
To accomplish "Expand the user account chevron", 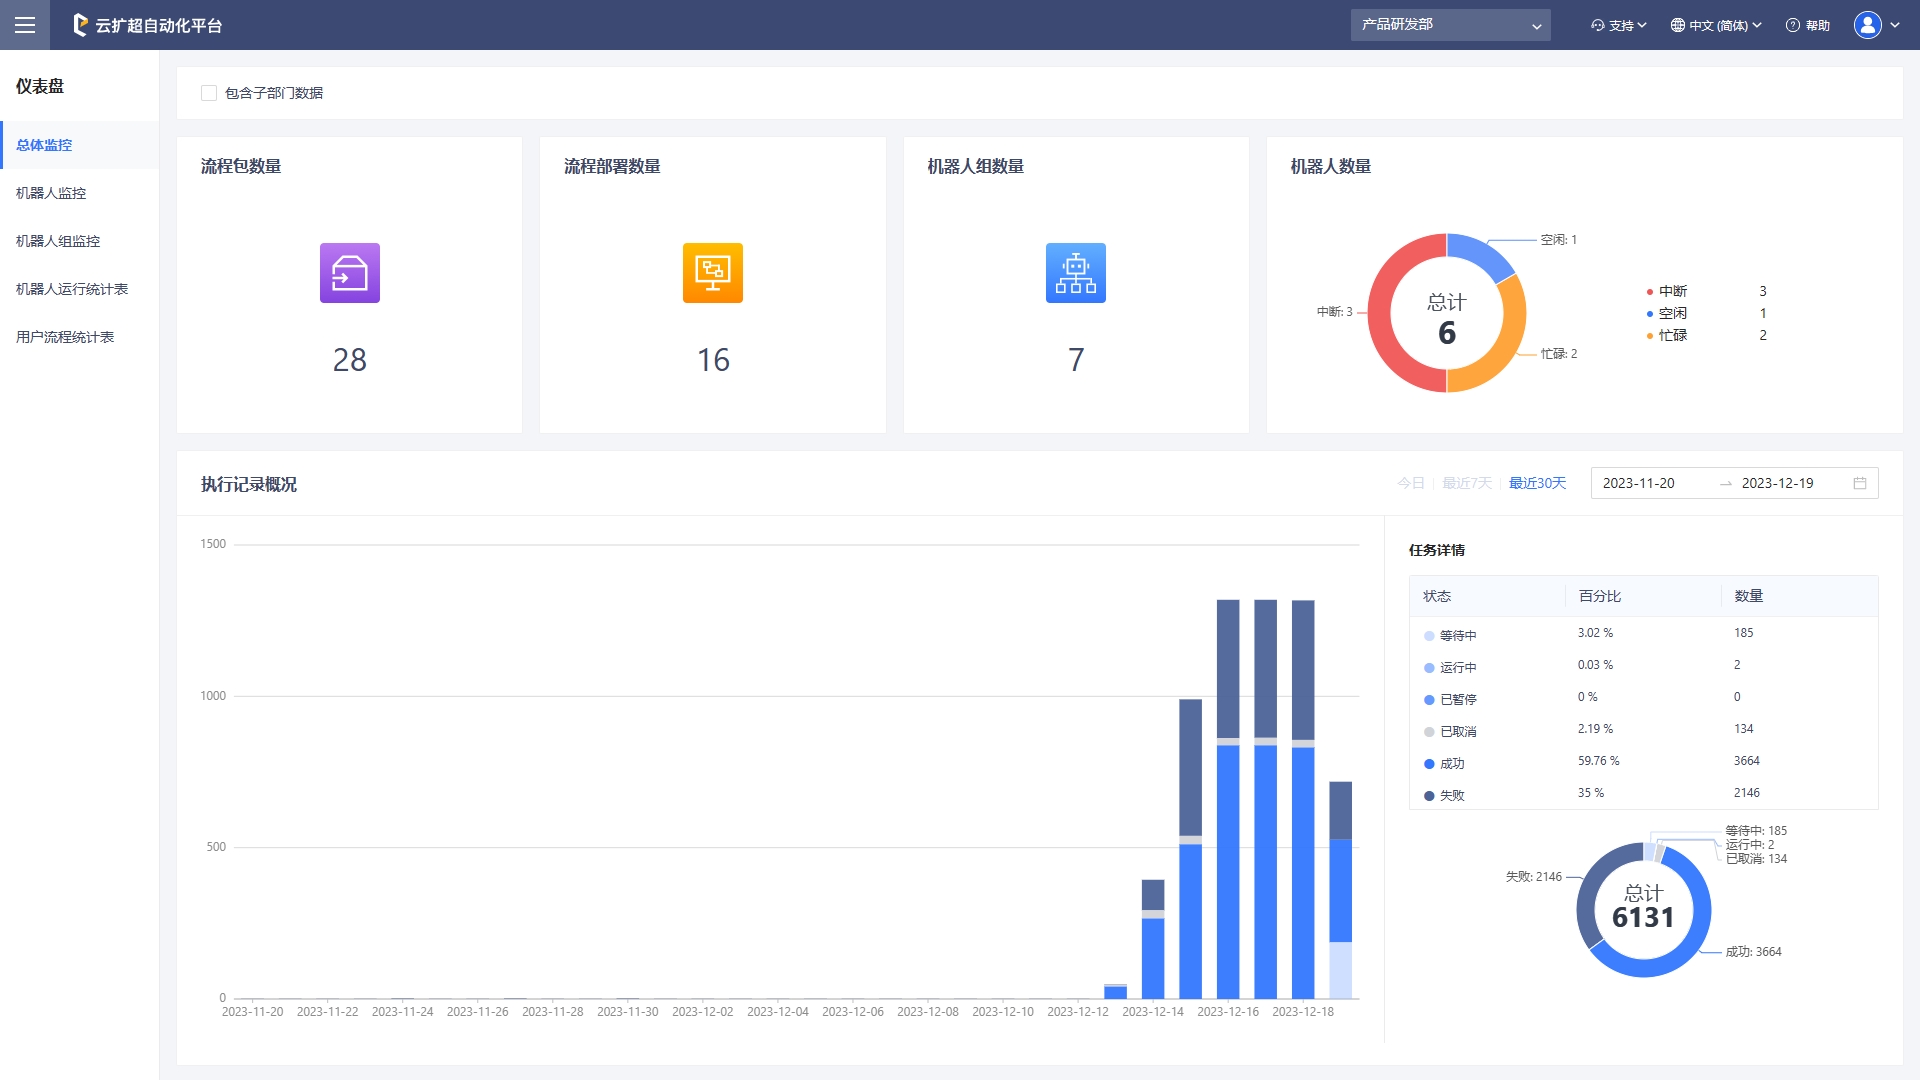I will [1895, 25].
